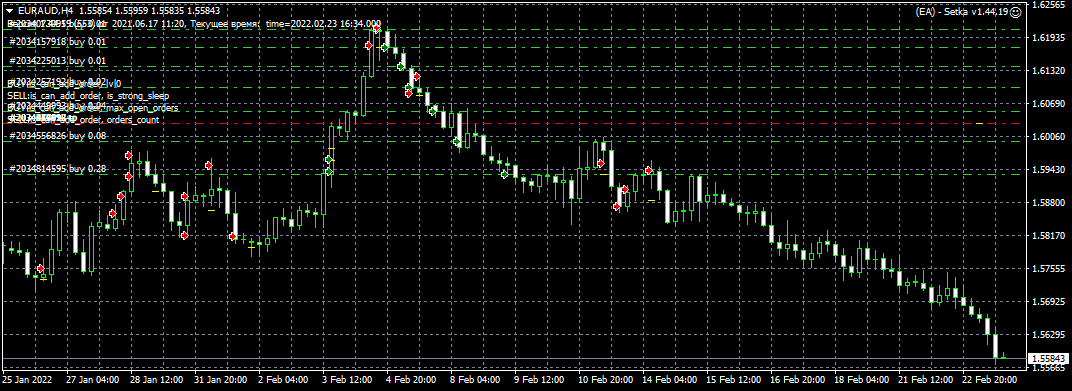Click time axis label 21 Feb 12:00
1072x391 pixels.
pyautogui.click(x=927, y=379)
